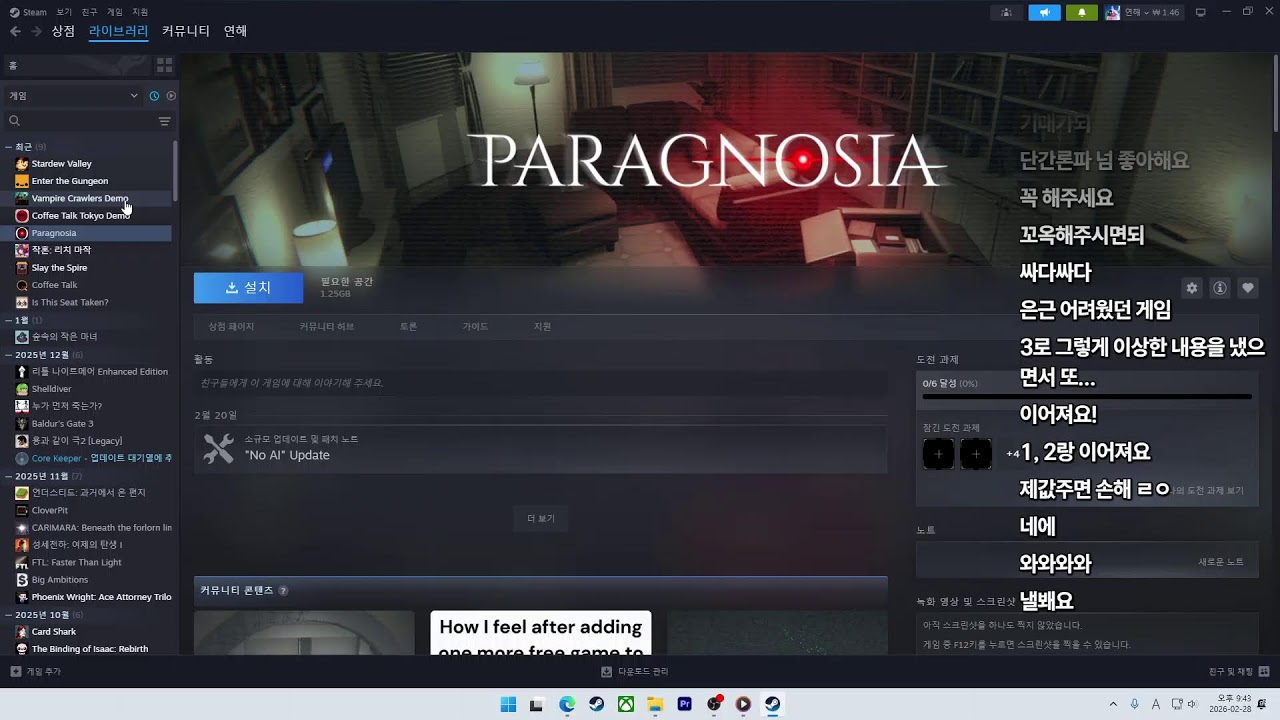The height and width of the screenshot is (720, 1280).
Task: Click the search magnifier icon in library
Action: [x=14, y=121]
